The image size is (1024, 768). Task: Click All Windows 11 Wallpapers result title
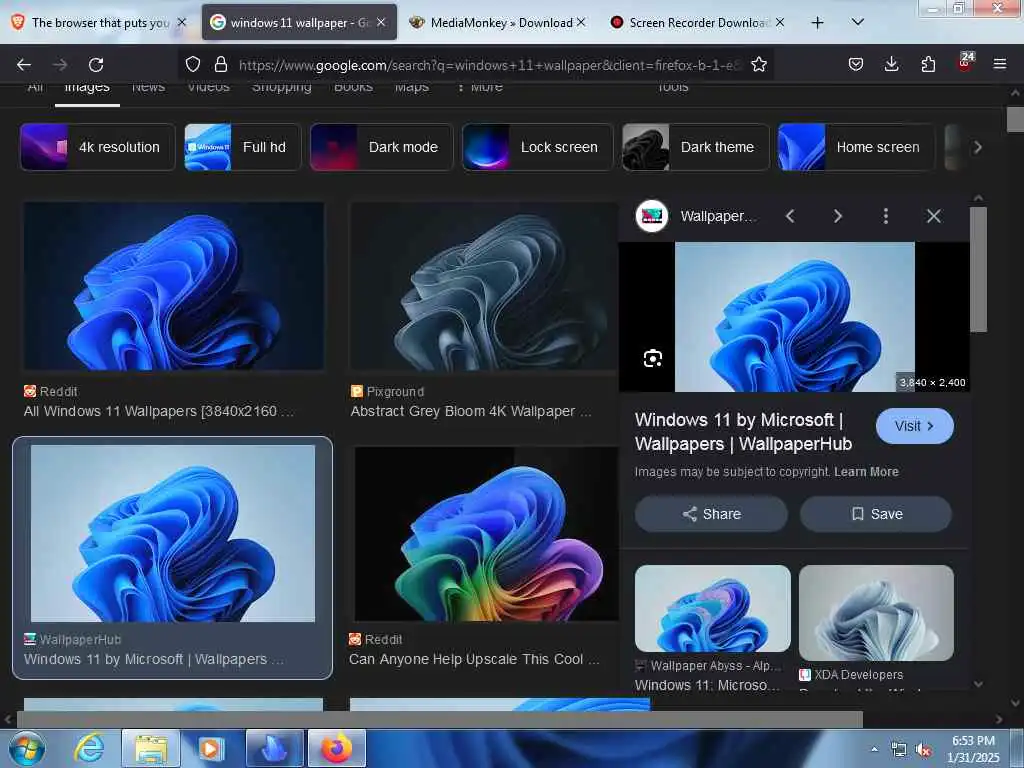click(x=159, y=411)
